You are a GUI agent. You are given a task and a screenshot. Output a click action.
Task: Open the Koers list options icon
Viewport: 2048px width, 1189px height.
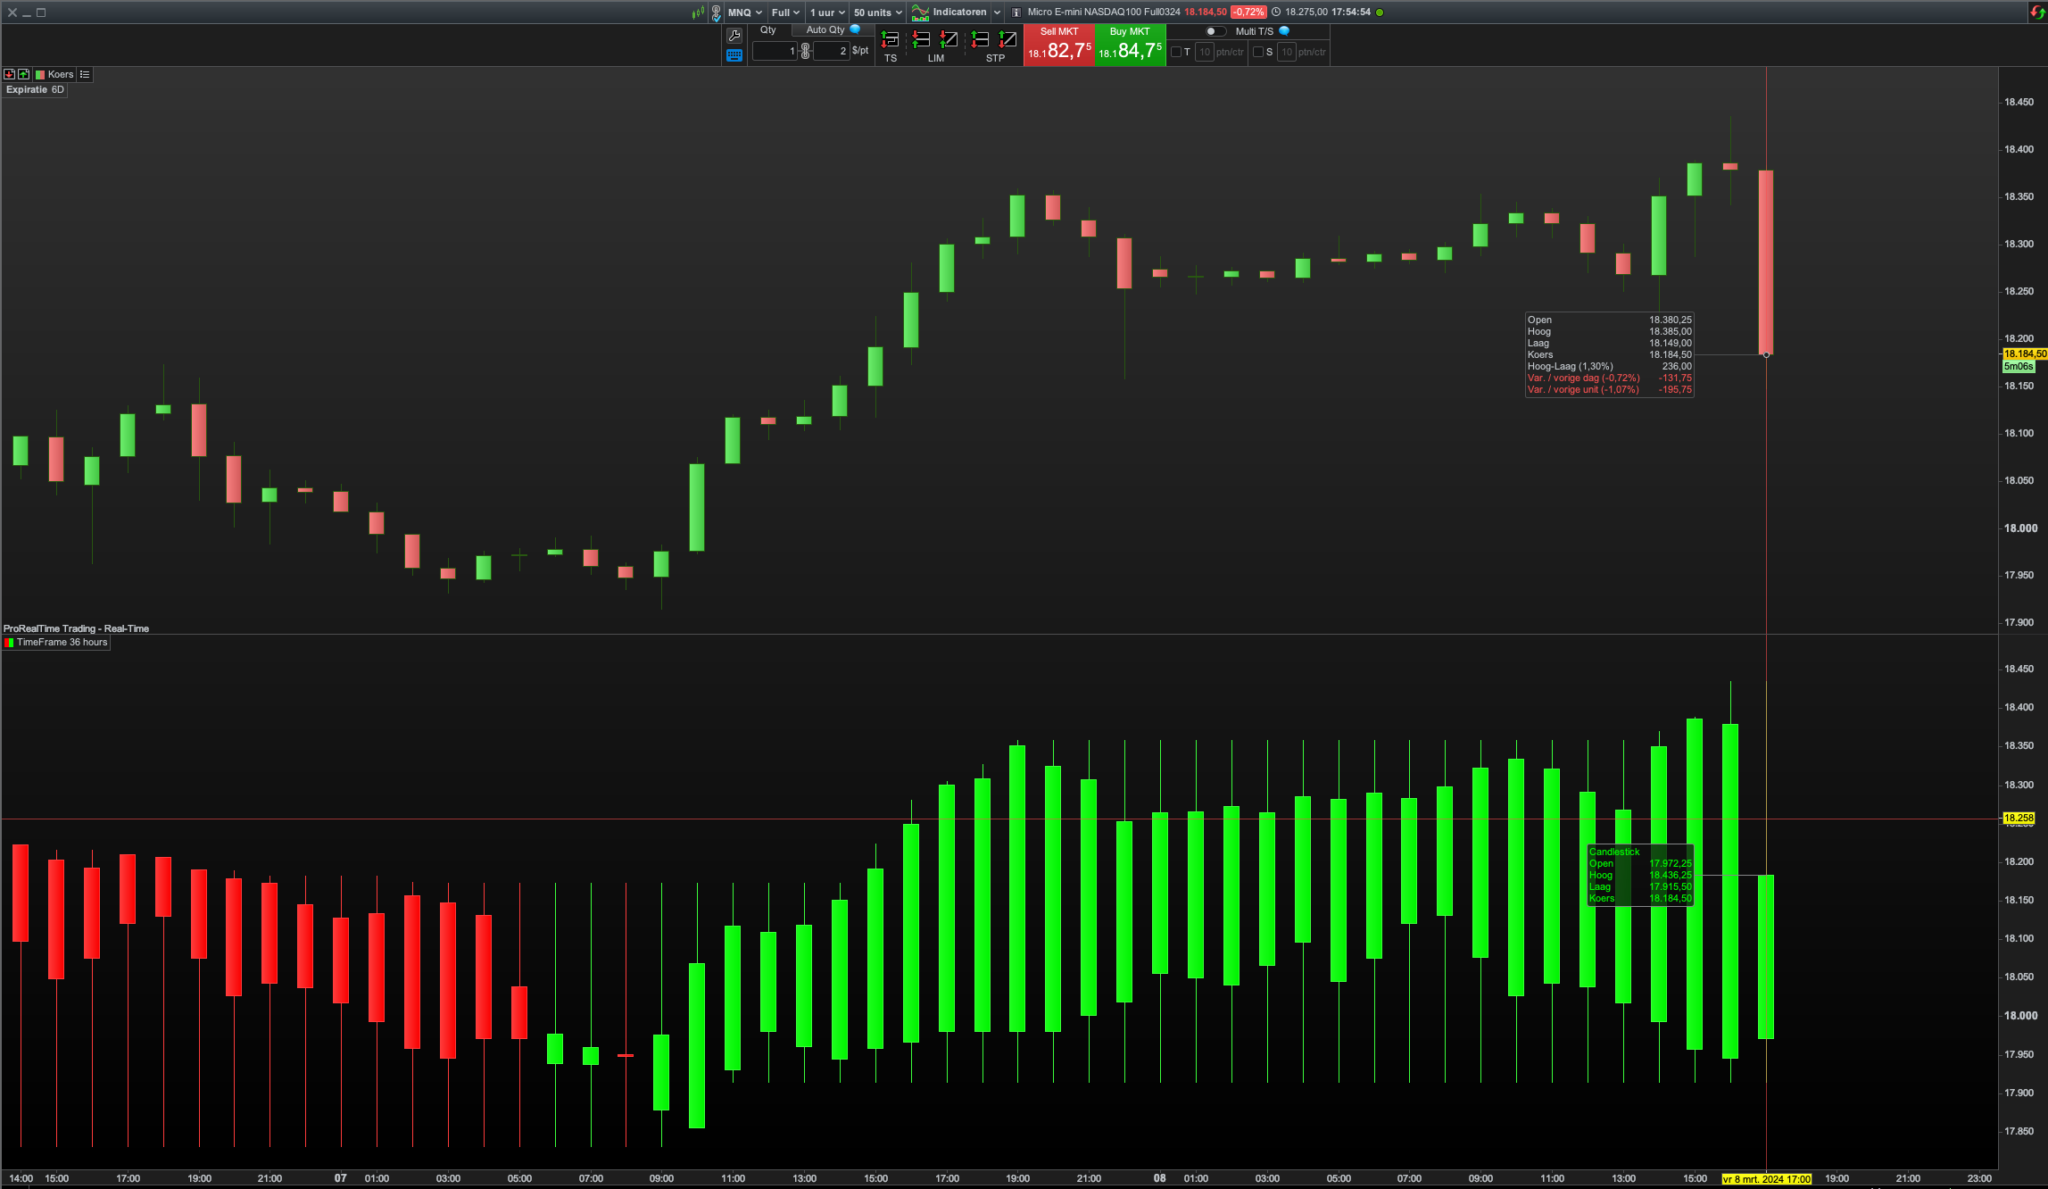(85, 75)
